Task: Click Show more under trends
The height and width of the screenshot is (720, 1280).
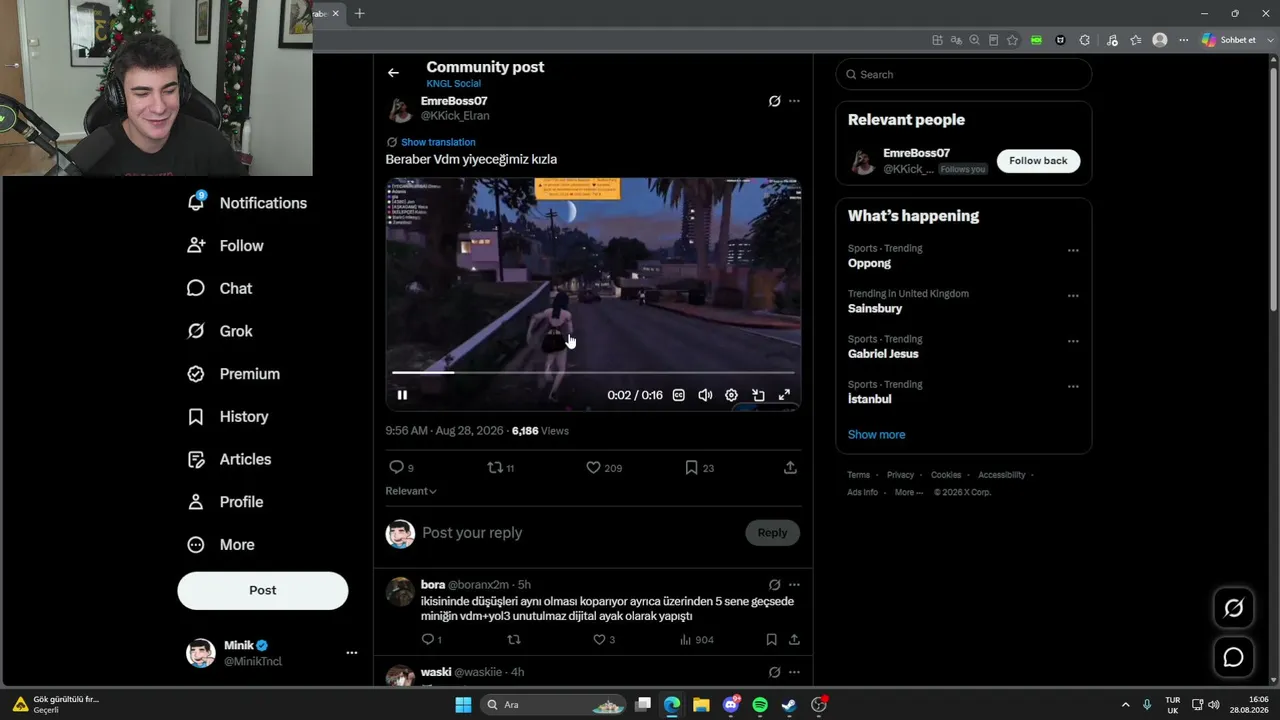Action: point(876,435)
